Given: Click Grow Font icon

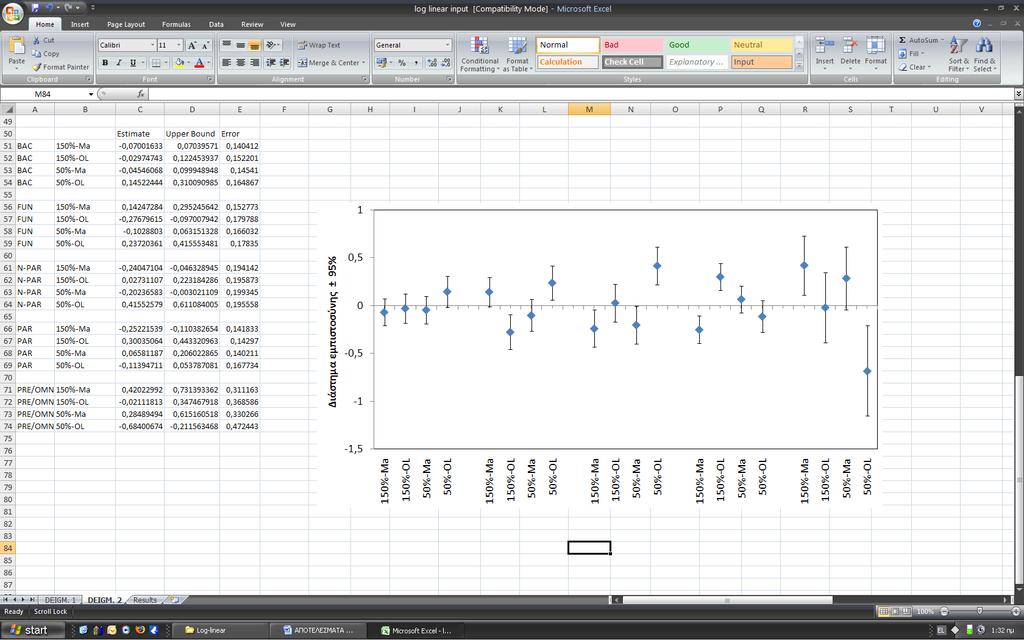Looking at the screenshot, I should coord(191,45).
